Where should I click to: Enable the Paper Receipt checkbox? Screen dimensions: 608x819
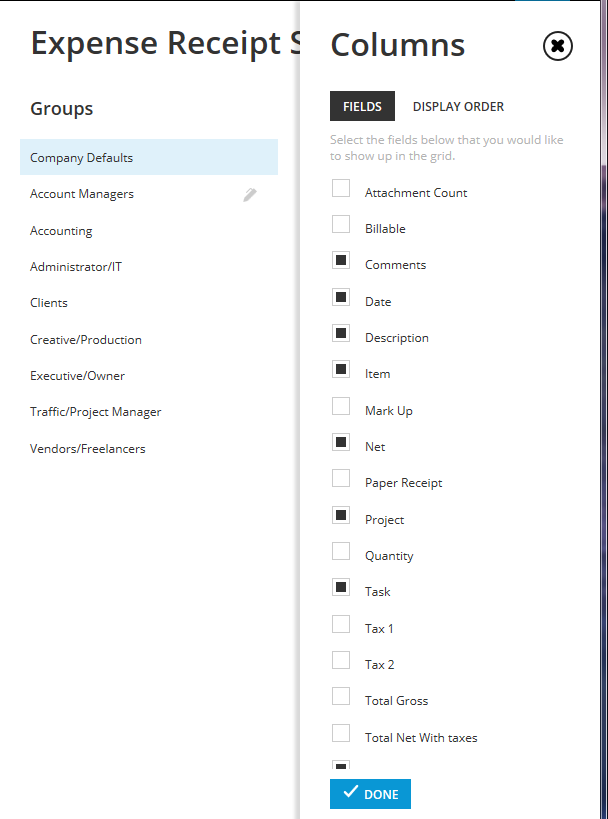341,478
